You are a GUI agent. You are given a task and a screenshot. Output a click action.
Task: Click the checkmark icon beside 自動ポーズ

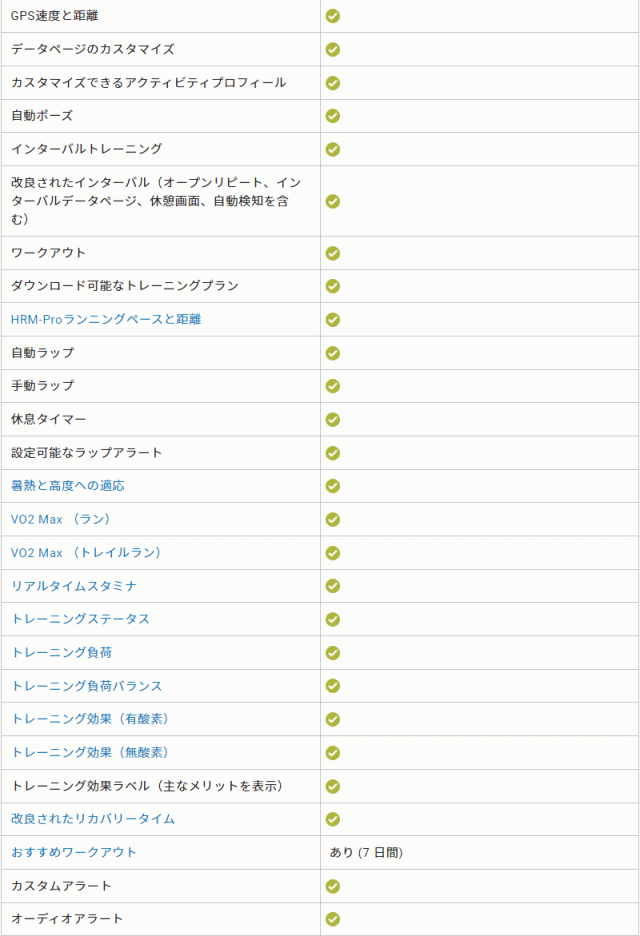coord(333,116)
